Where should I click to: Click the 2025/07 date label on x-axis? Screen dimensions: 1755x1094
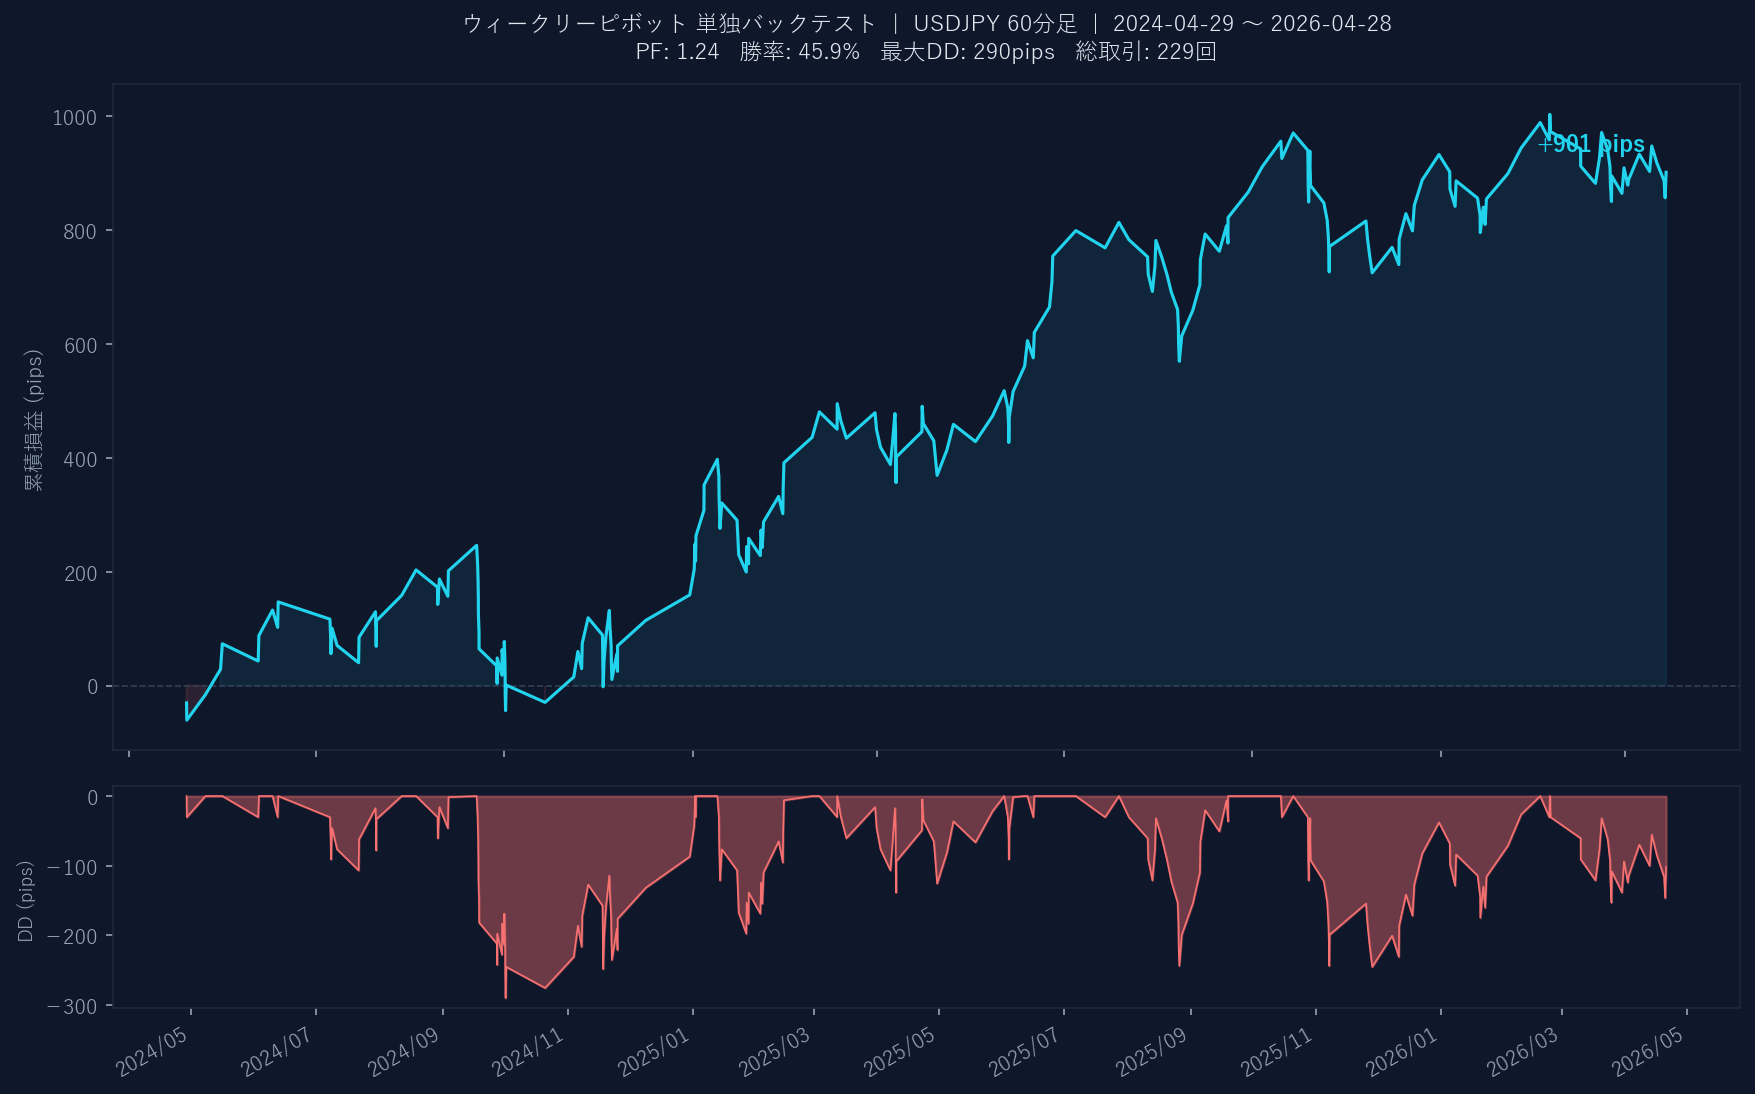pyautogui.click(x=1024, y=1052)
